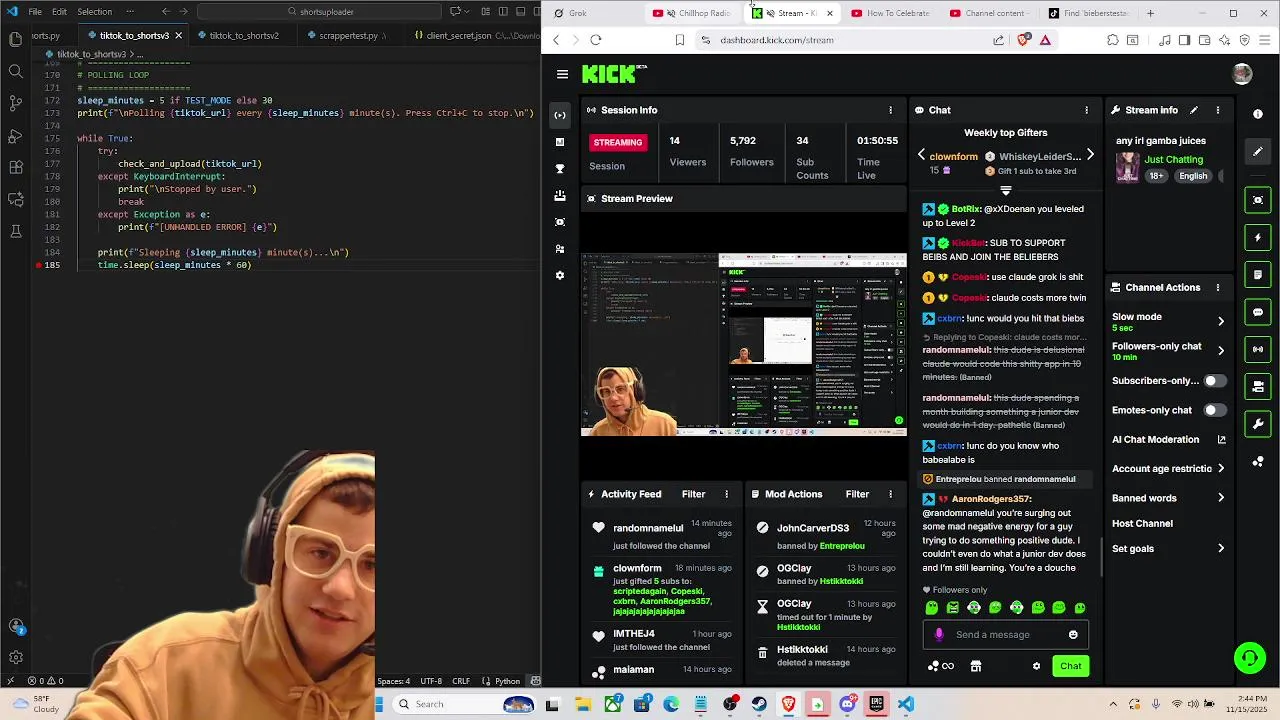Click the info circle icon in right rail

pos(1258,114)
